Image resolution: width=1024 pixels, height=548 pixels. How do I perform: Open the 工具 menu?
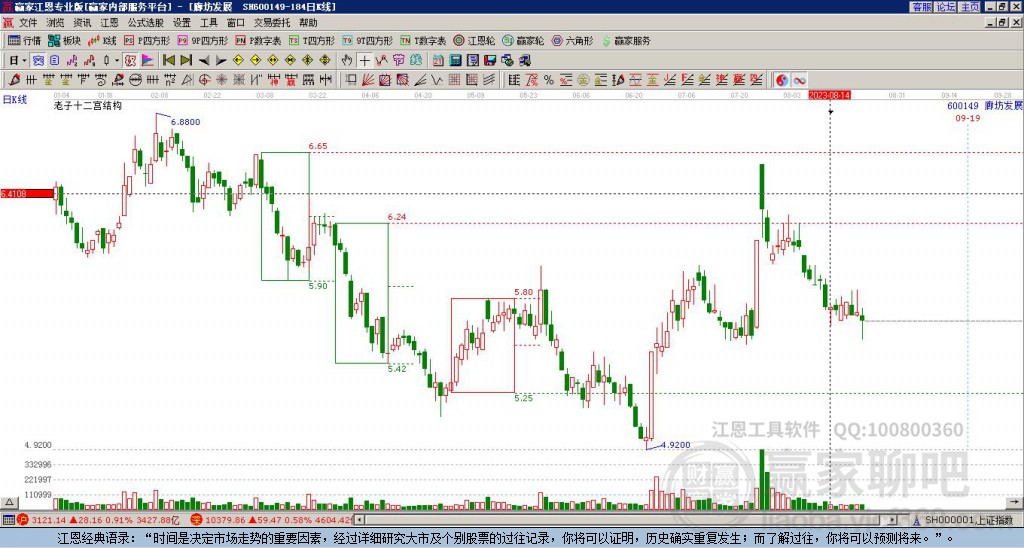[209, 23]
